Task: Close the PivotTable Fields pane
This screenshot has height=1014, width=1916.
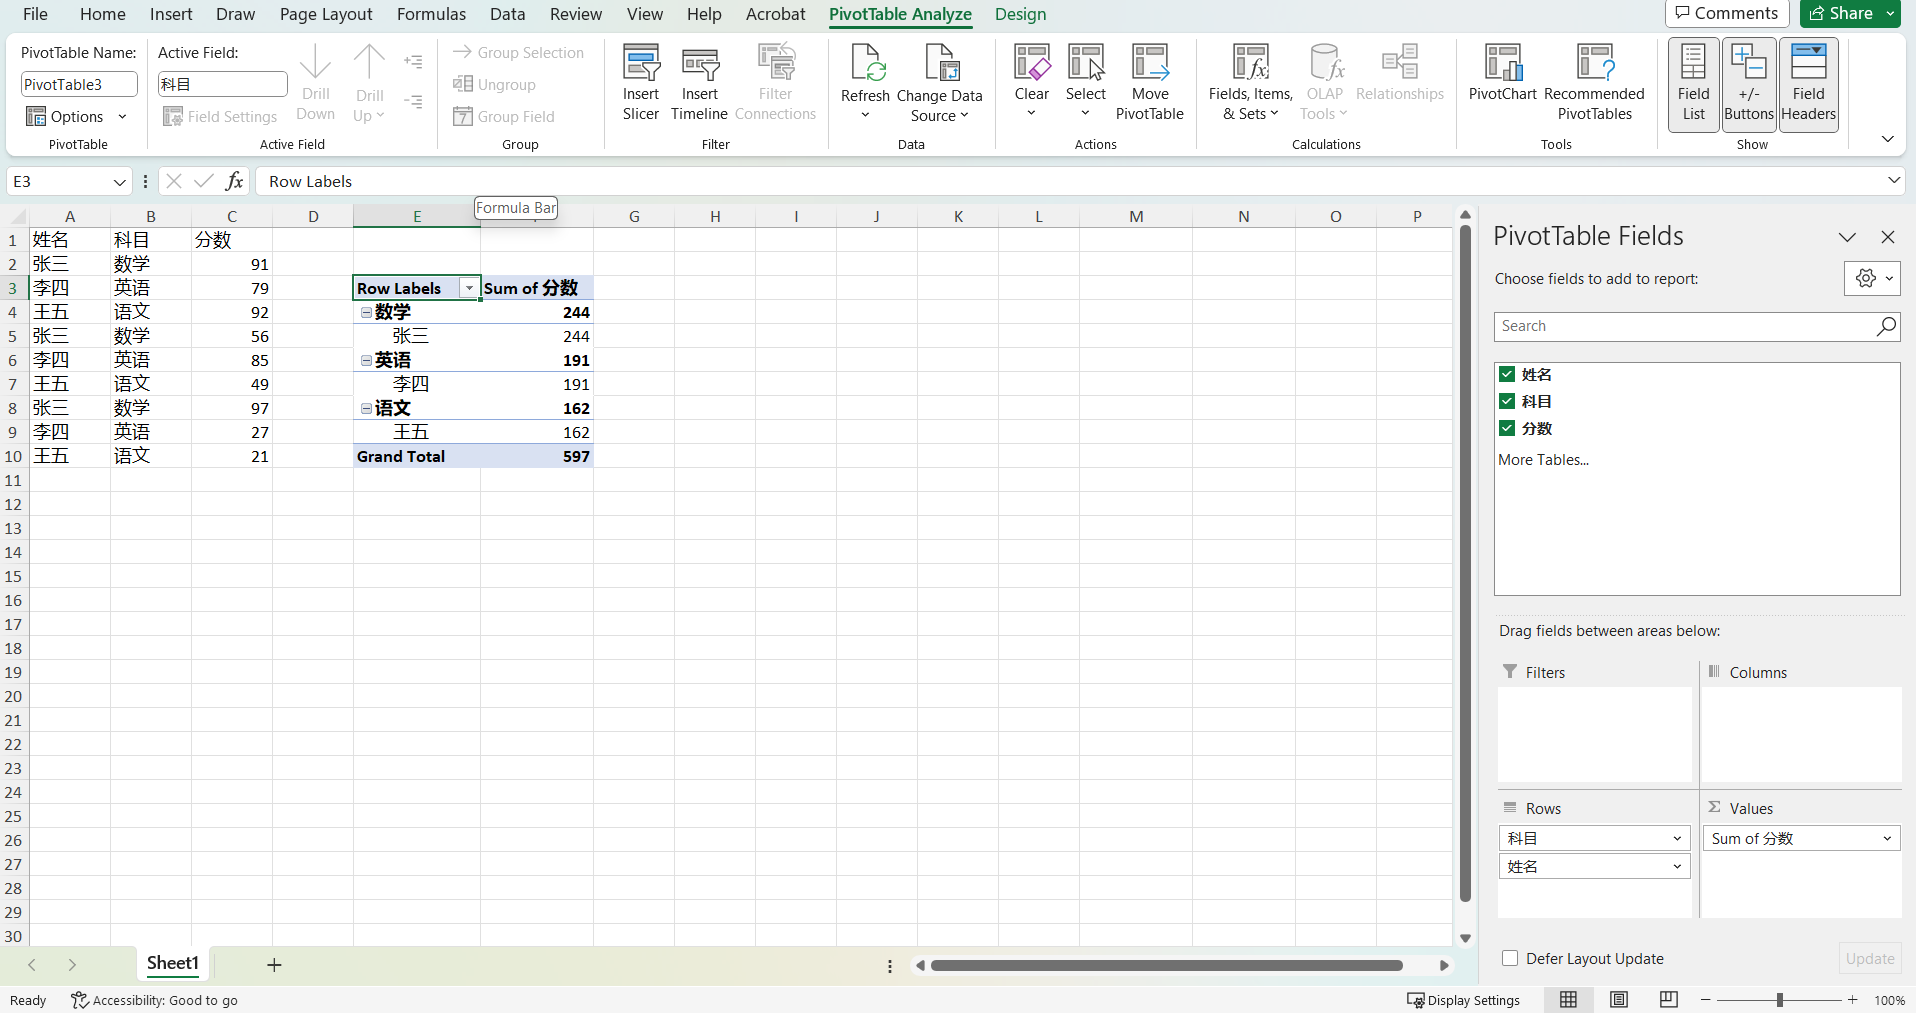Action: 1888,237
